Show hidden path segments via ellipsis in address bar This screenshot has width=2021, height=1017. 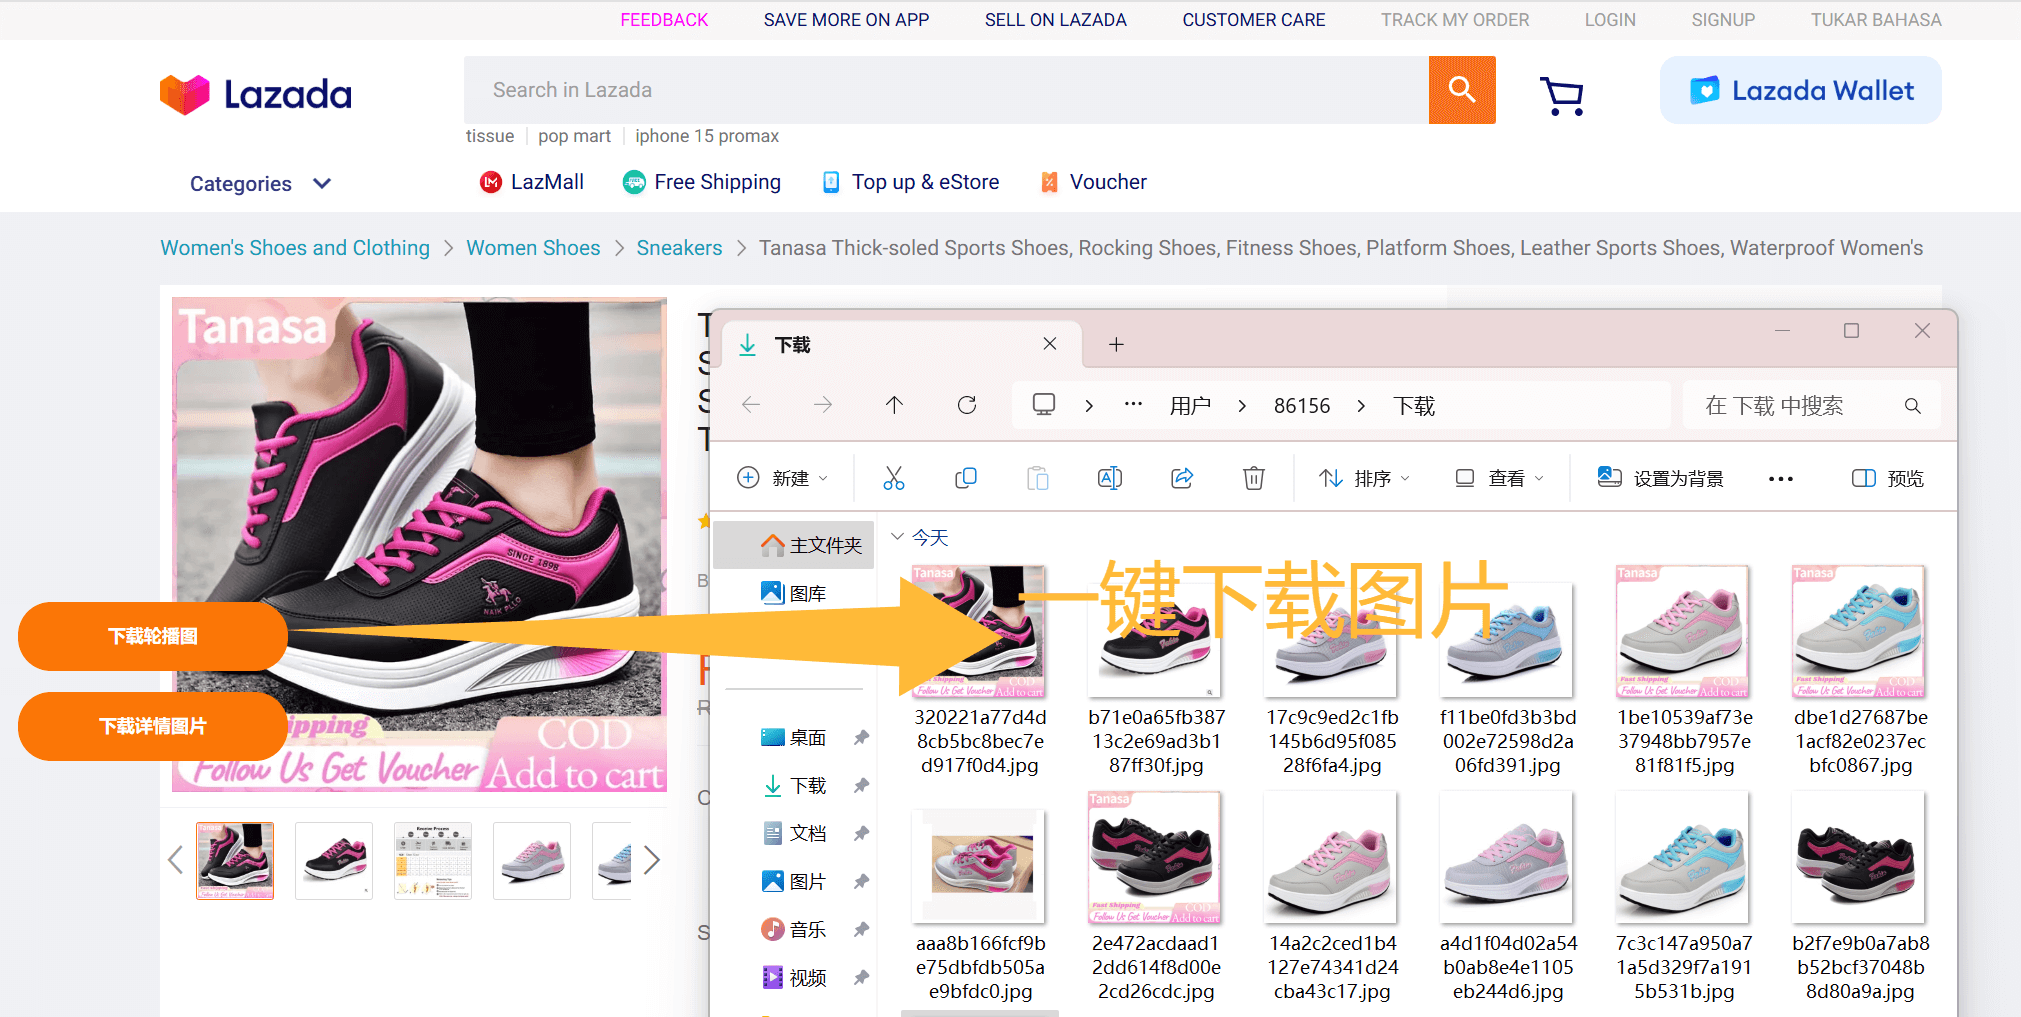point(1133,405)
